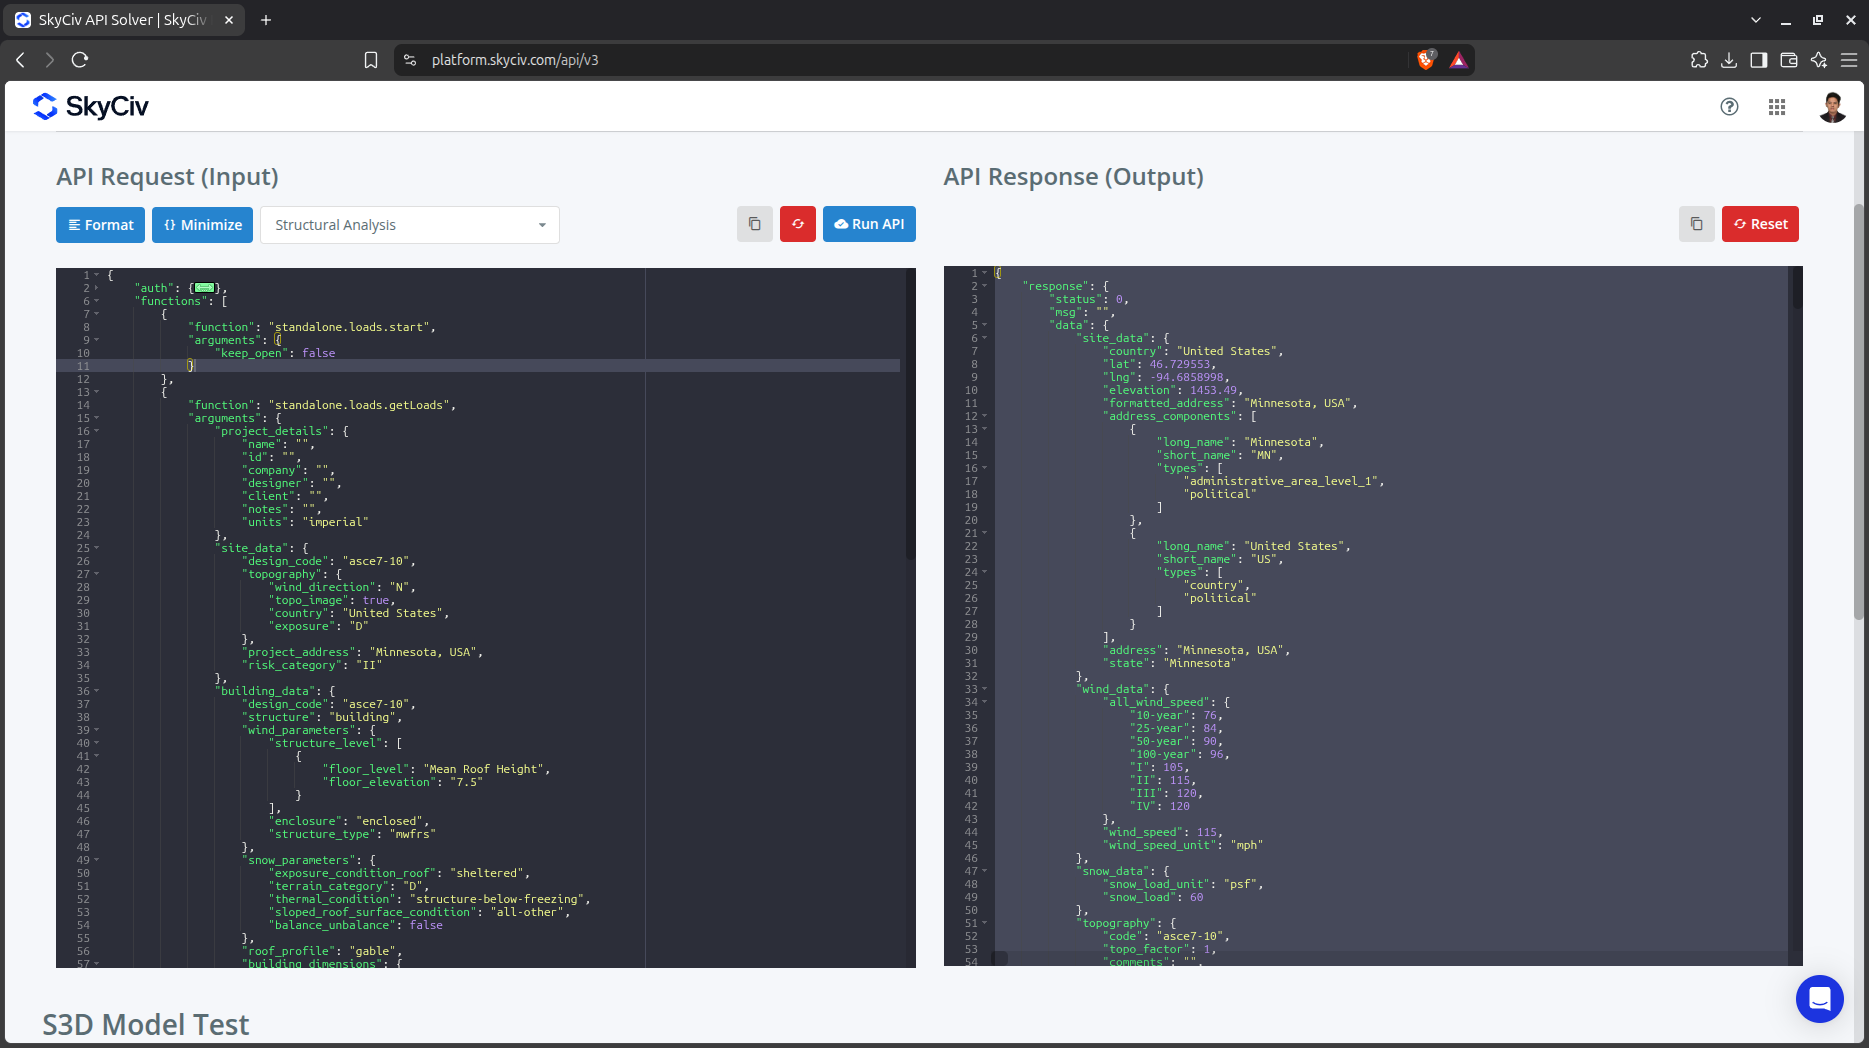The width and height of the screenshot is (1869, 1048).
Task: Click the page vertical scrollbar
Action: (x=1859, y=410)
